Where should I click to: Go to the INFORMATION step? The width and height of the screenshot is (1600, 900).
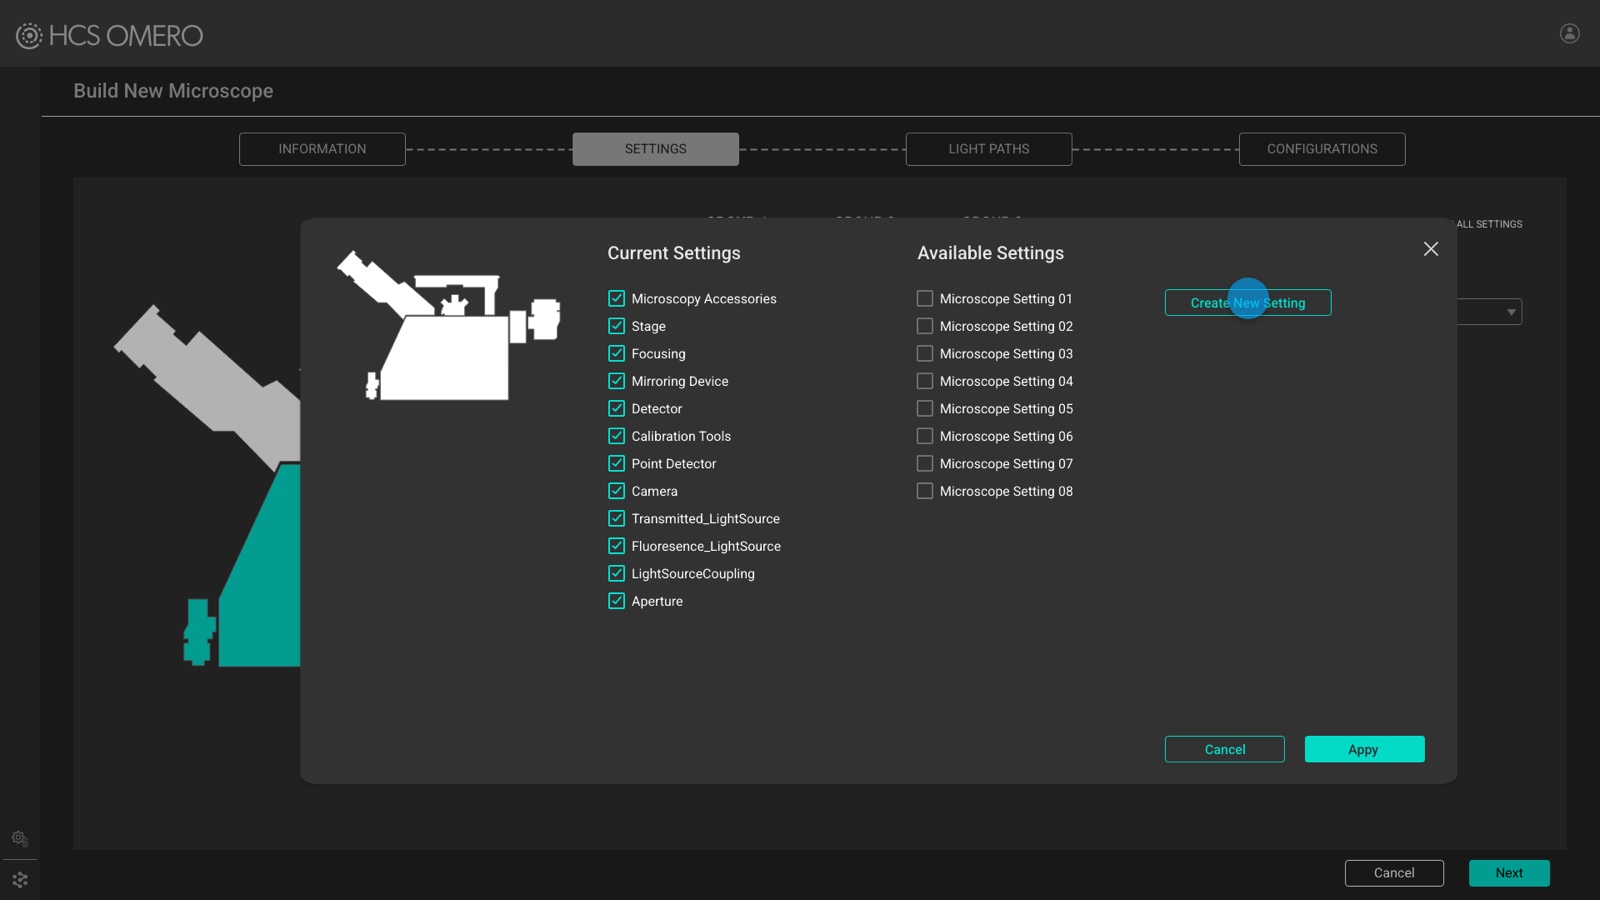click(322, 149)
